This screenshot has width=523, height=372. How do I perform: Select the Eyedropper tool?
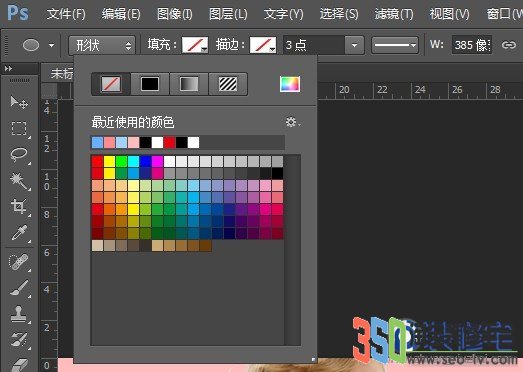[19, 233]
